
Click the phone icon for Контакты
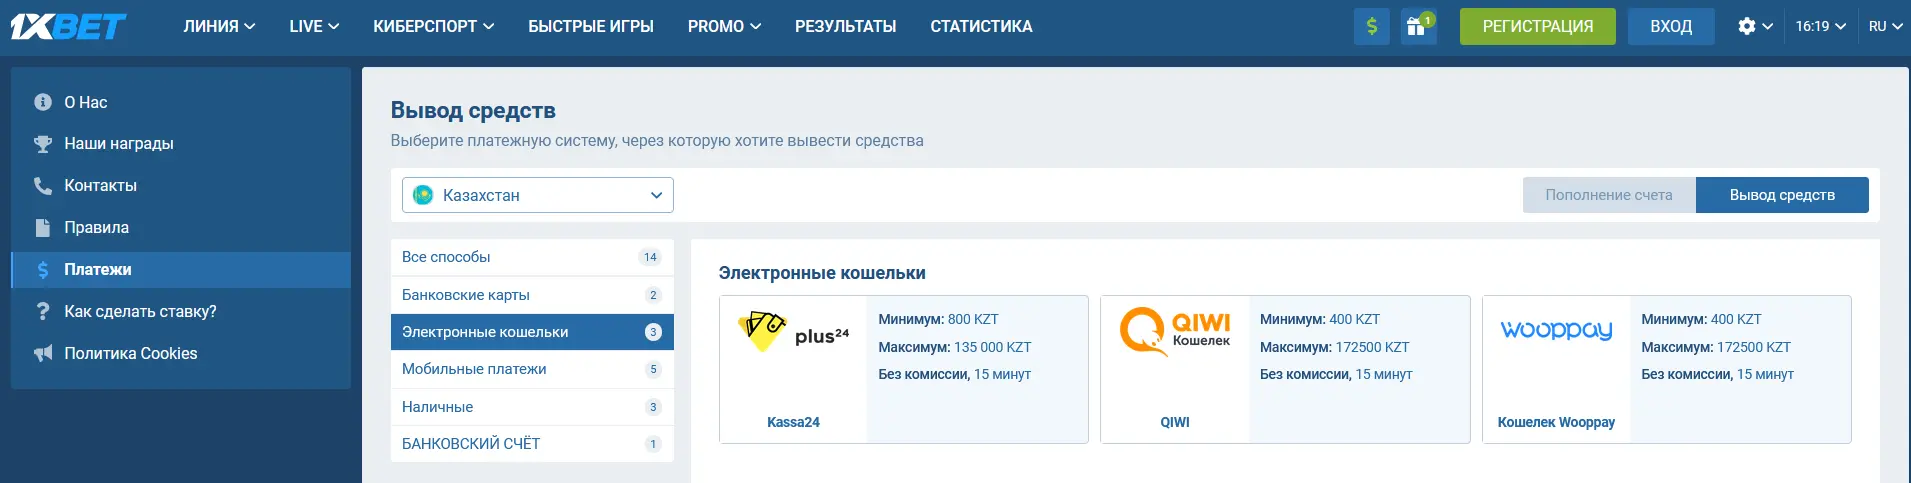[x=43, y=186]
